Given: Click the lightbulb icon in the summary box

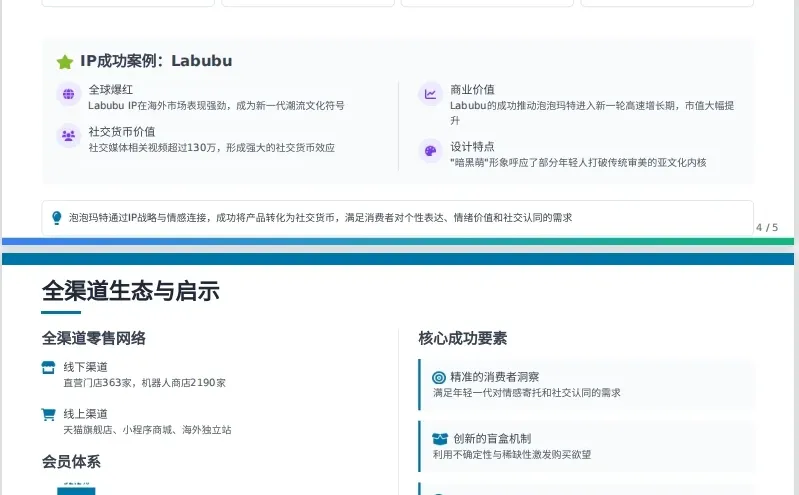Looking at the screenshot, I should (x=57, y=218).
